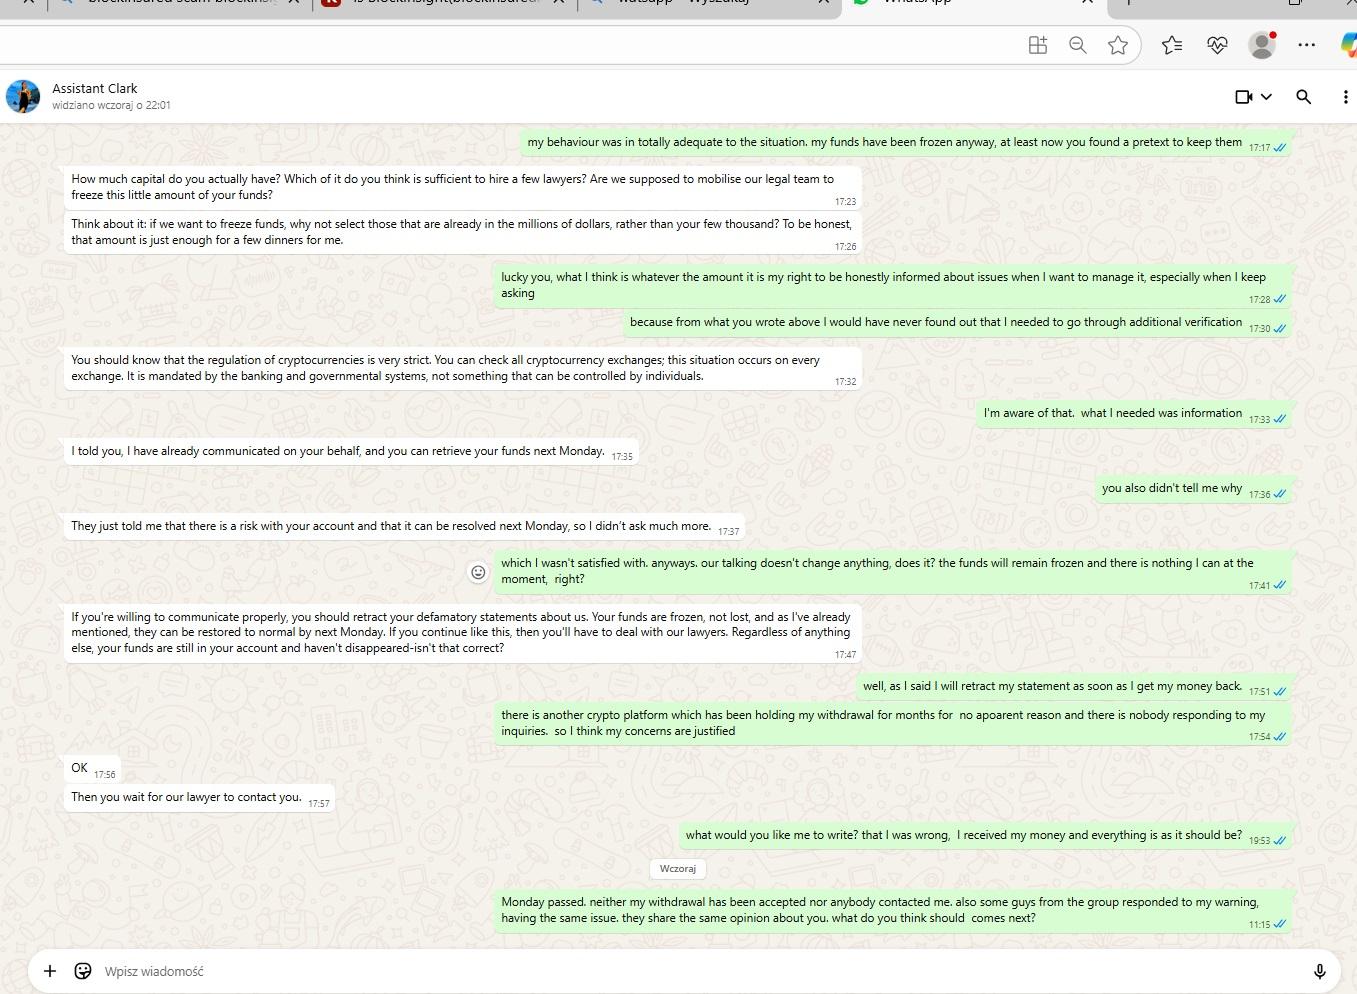
Task: Open contact info via Assistant Clark name
Action: 95,88
